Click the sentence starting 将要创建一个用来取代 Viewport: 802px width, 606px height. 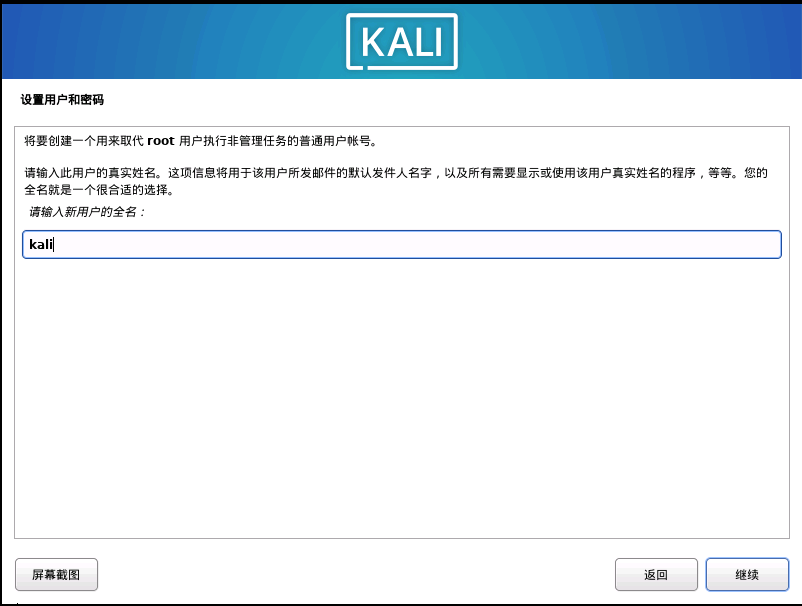click(200, 141)
